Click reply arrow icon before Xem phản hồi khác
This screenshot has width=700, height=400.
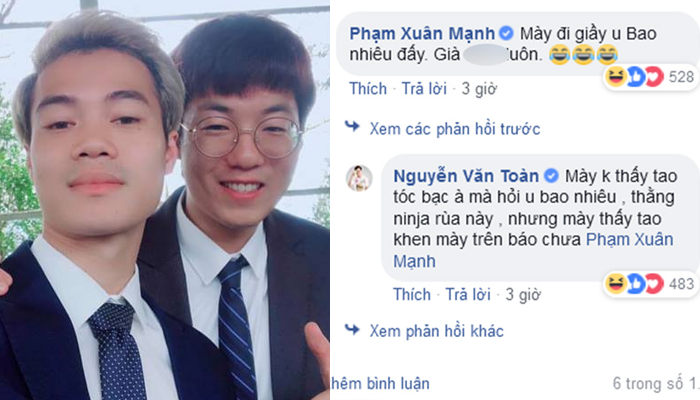tap(352, 329)
